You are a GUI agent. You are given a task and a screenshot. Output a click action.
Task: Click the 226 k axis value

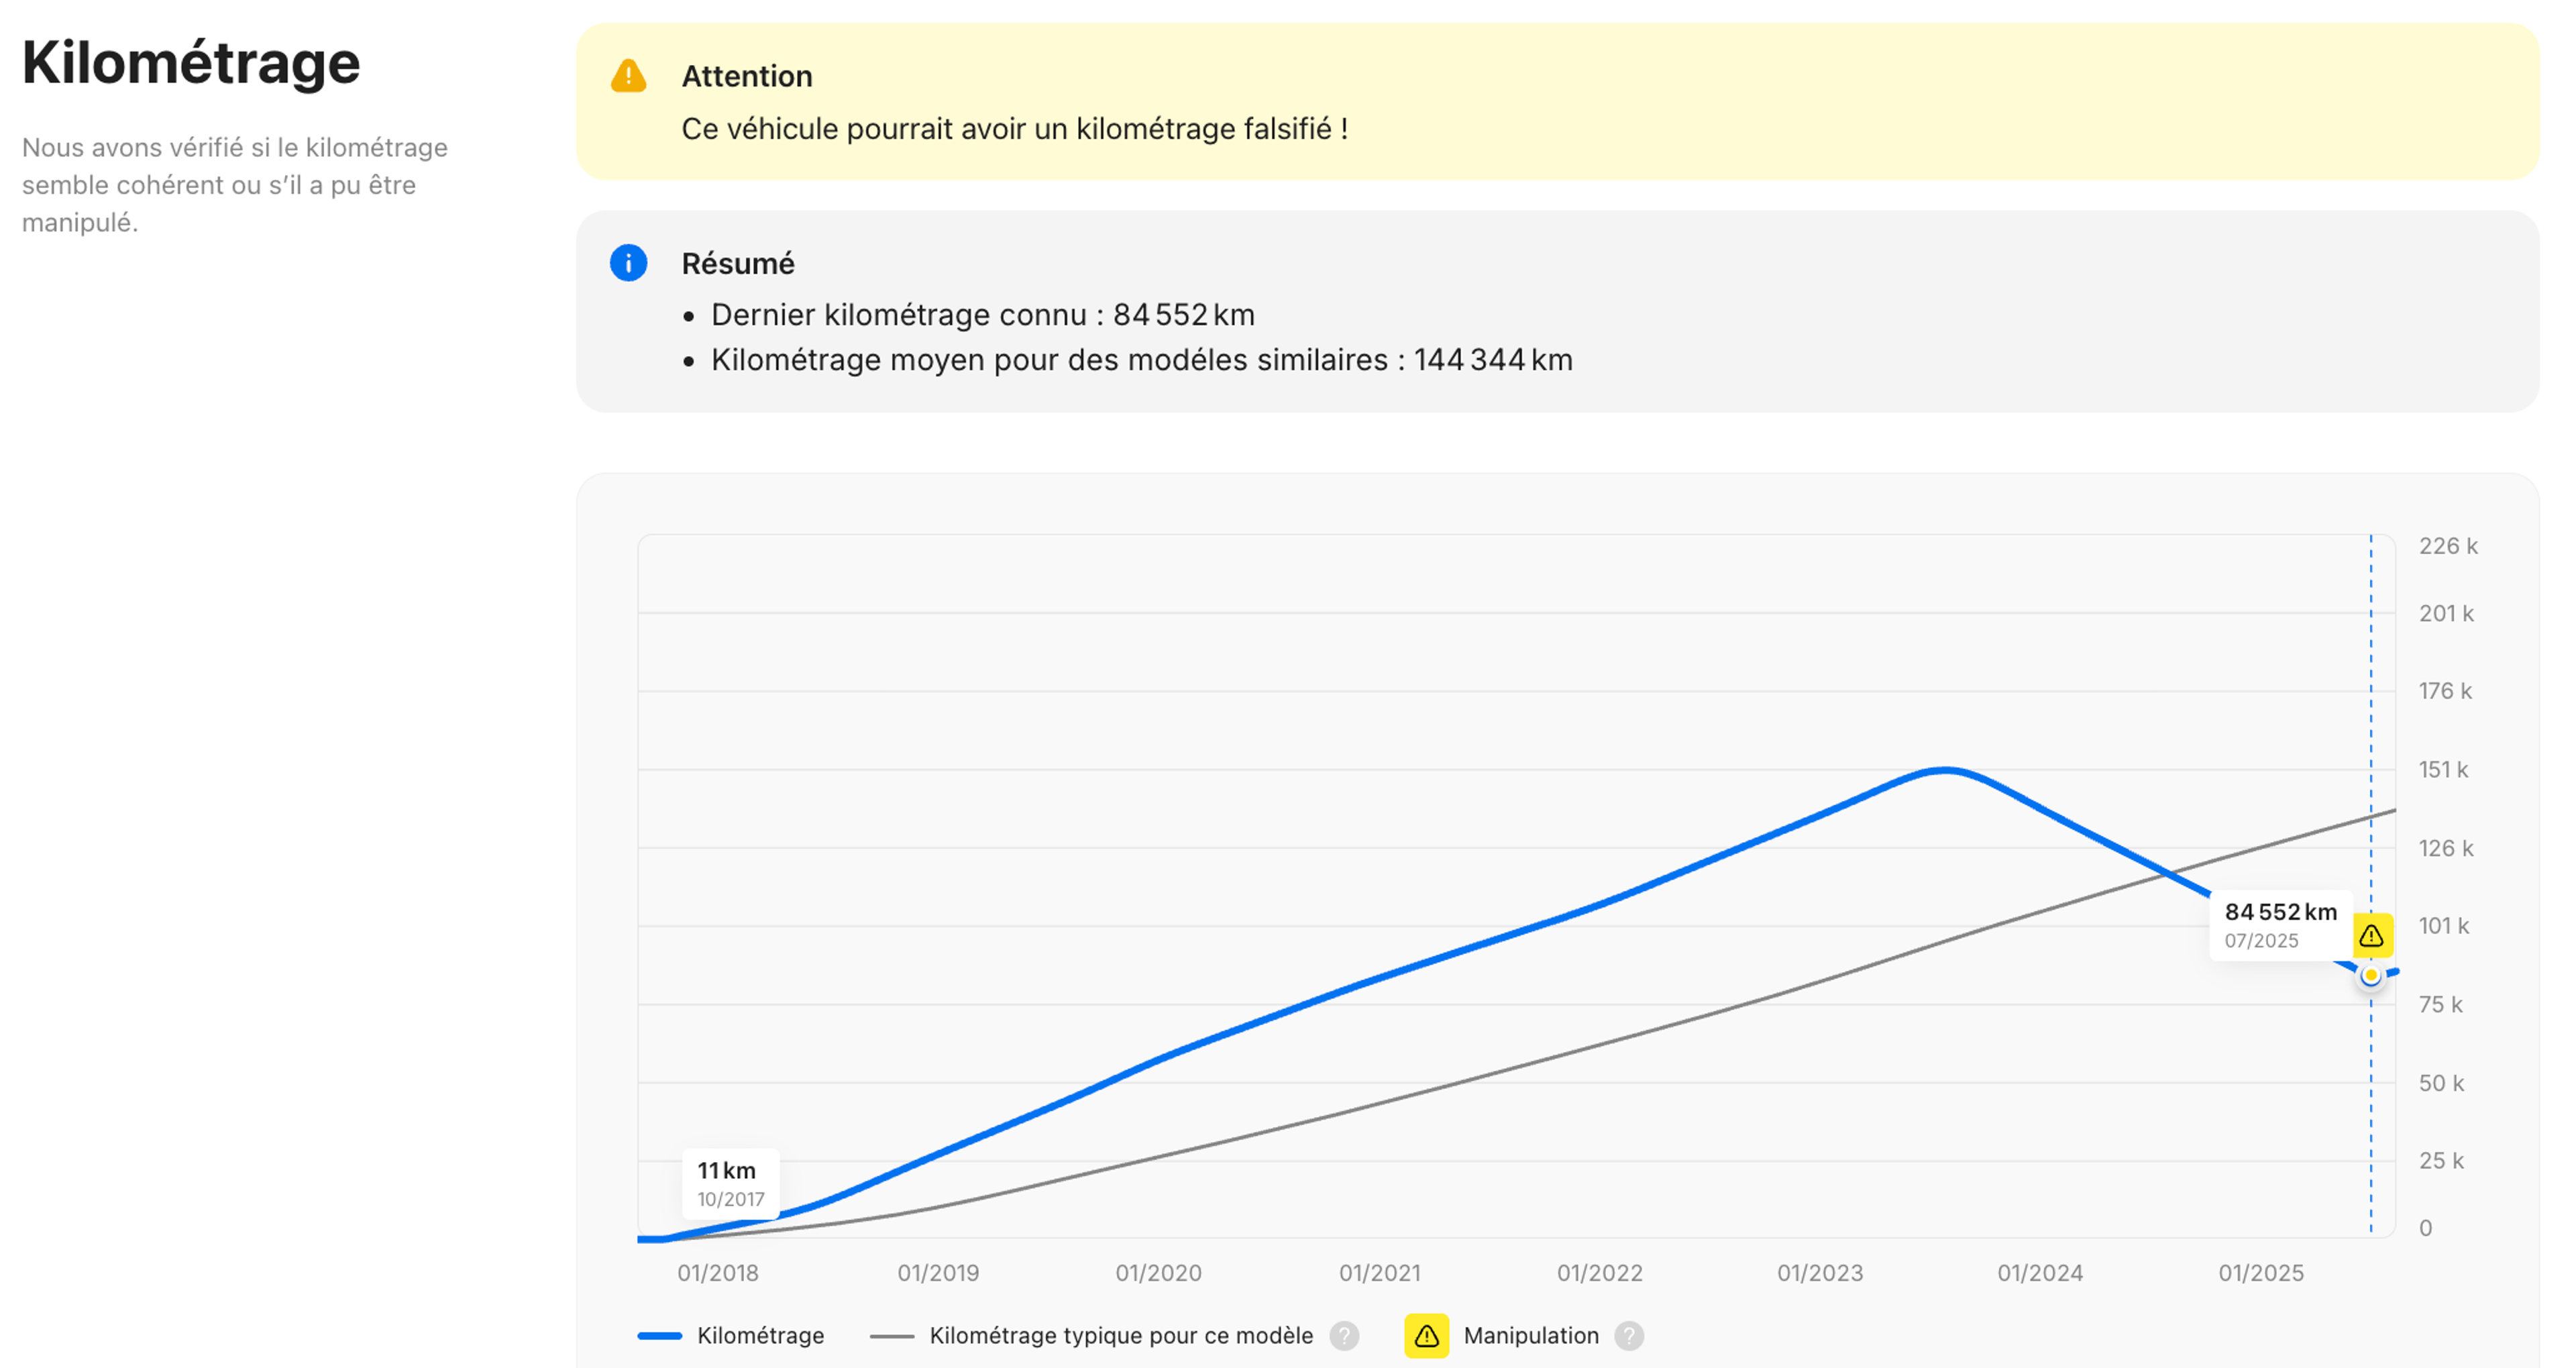(2448, 546)
